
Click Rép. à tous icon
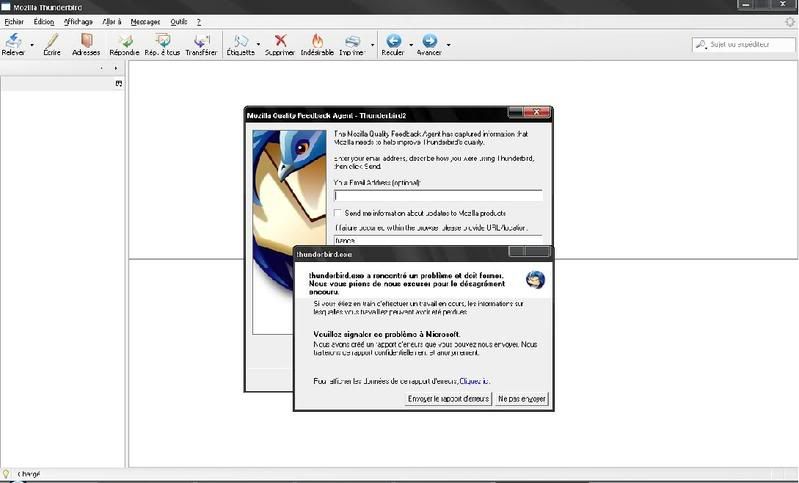tap(163, 41)
